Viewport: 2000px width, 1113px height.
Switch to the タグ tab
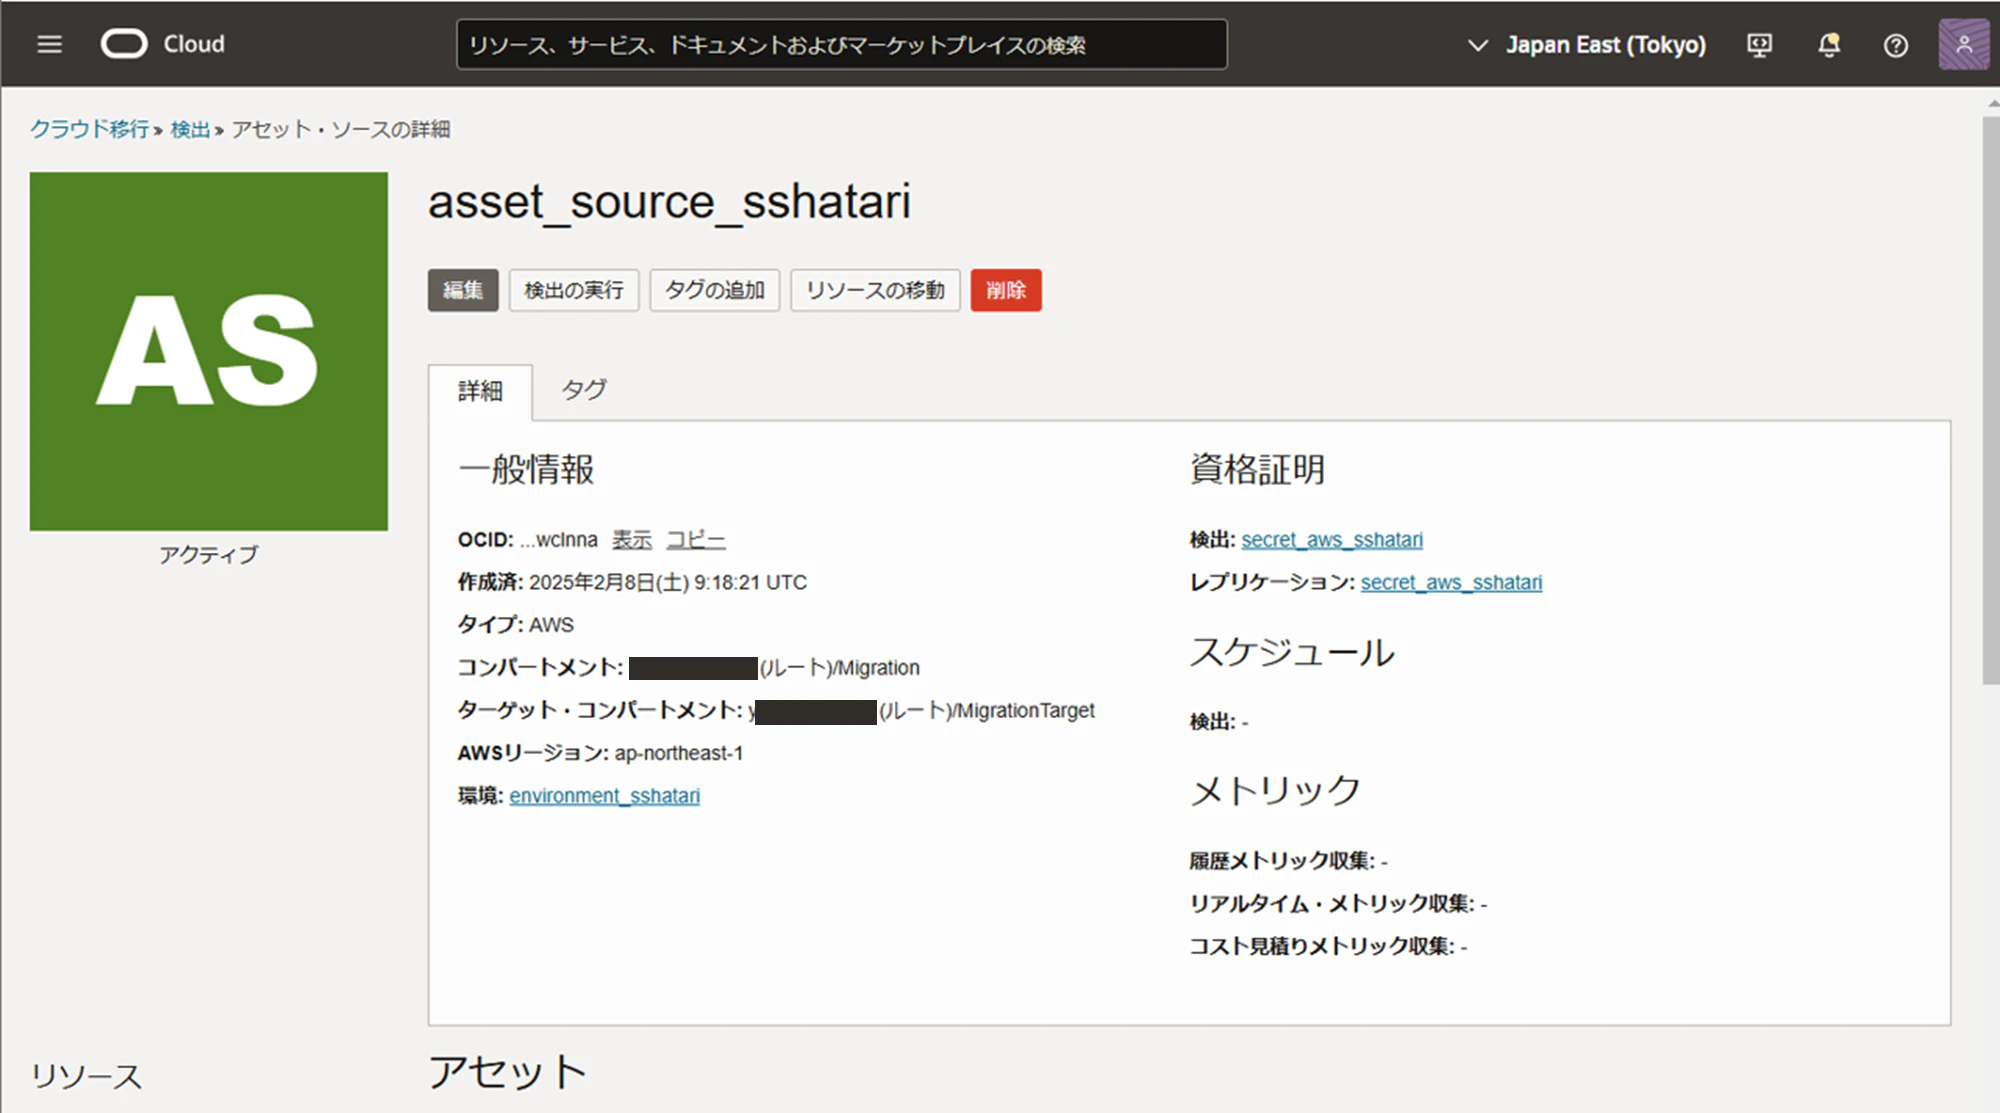coord(584,390)
